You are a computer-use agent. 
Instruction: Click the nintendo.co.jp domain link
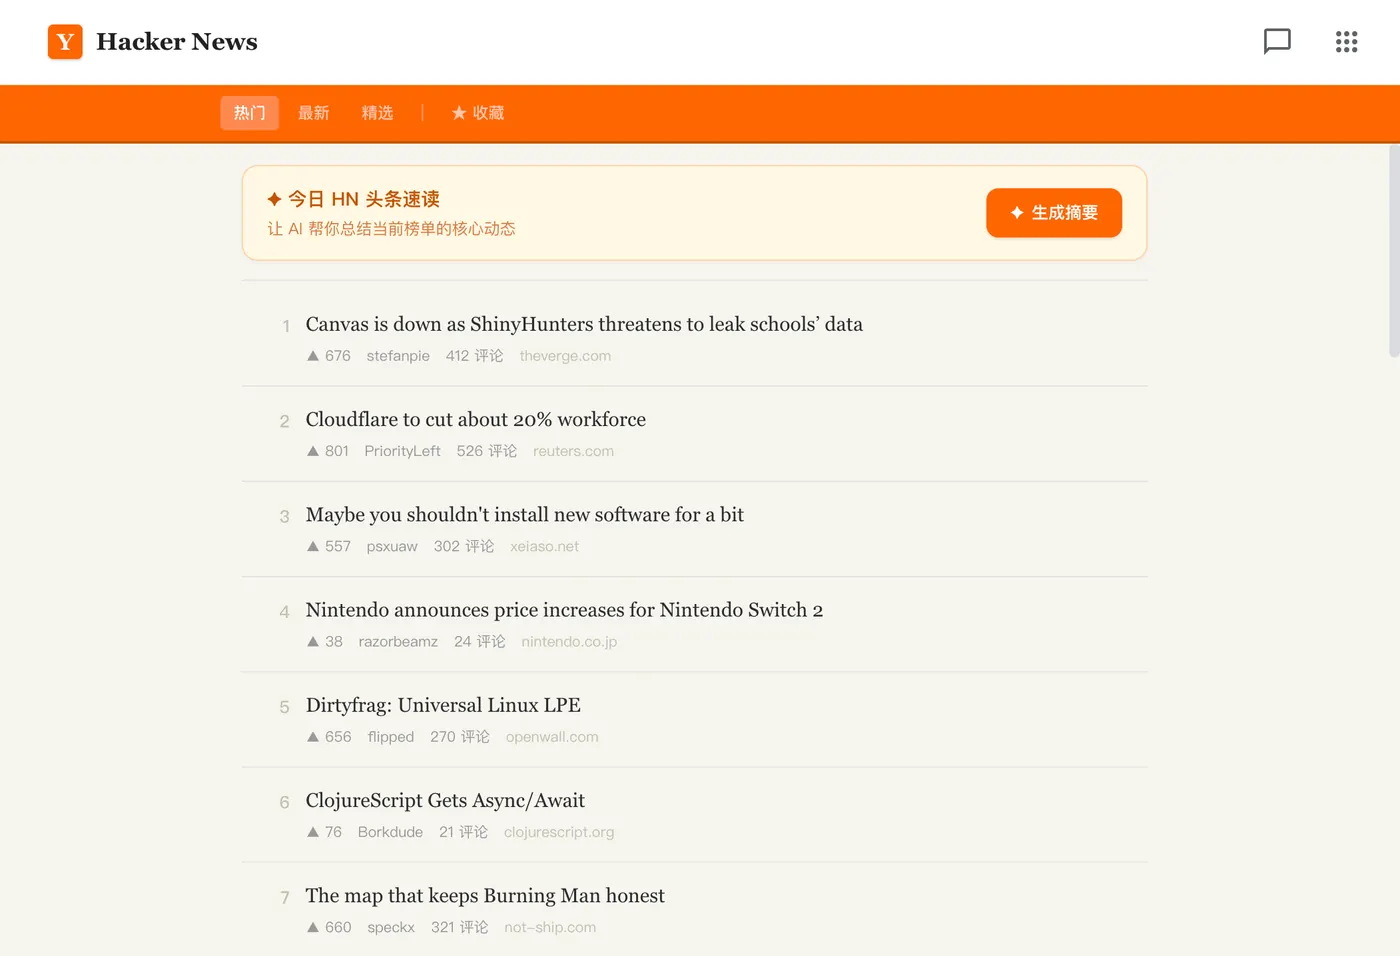point(569,641)
